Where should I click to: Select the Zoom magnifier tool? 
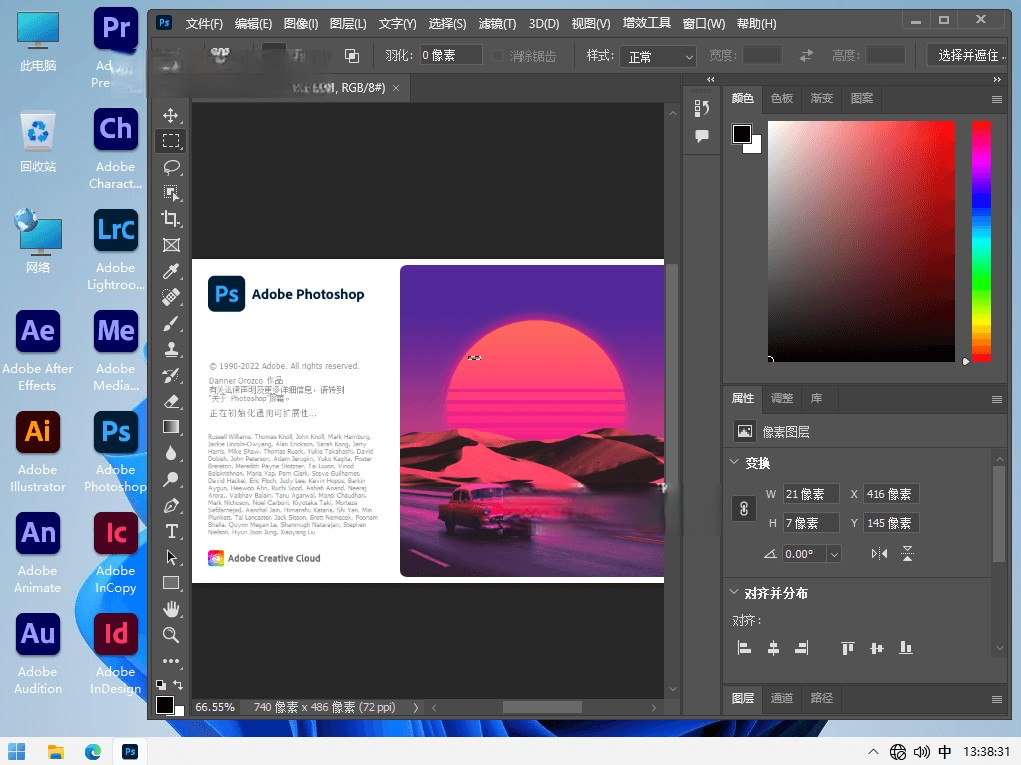(x=171, y=635)
